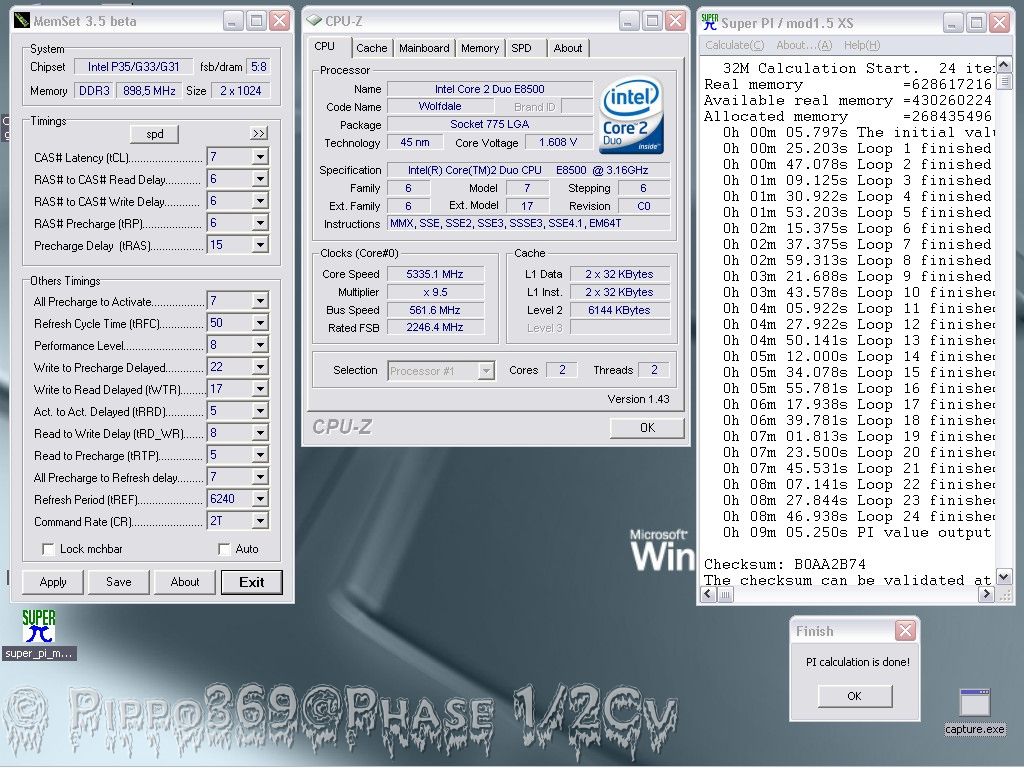Close the Finish dialog with X
Screen dimensions: 1024x768
coord(905,631)
